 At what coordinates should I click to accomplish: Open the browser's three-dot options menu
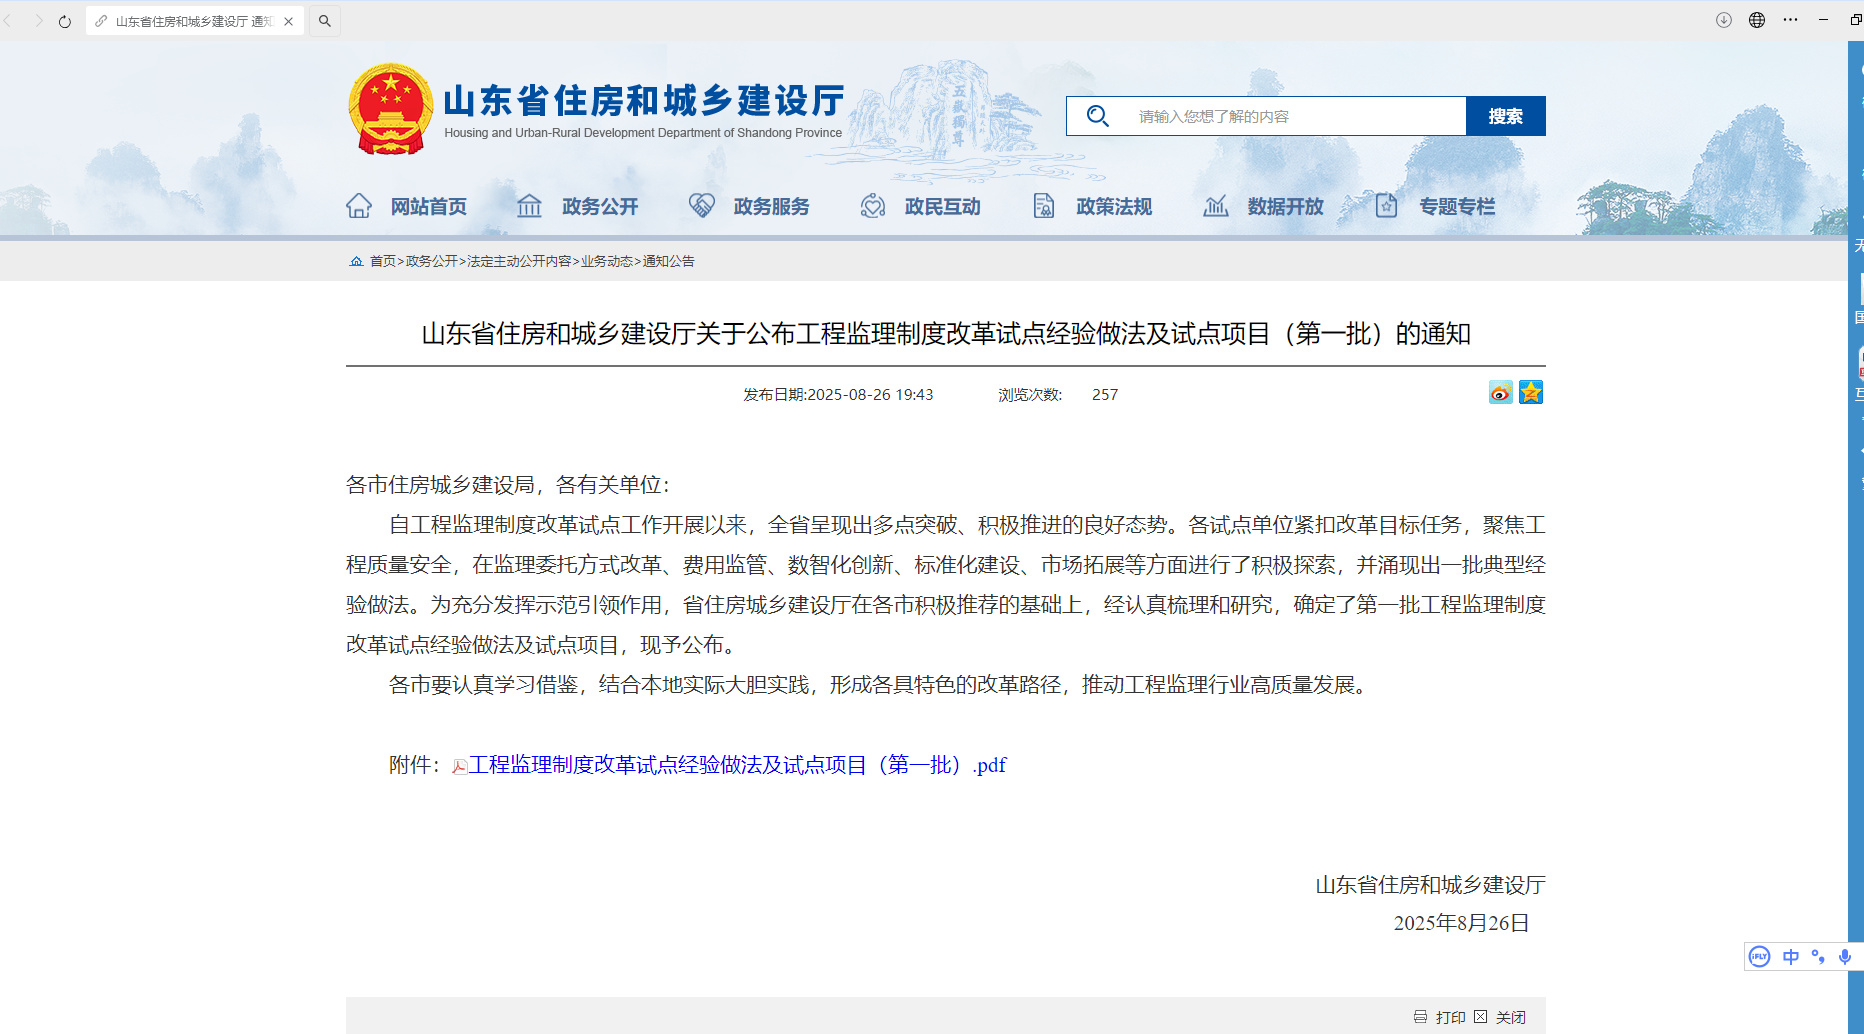click(1791, 20)
